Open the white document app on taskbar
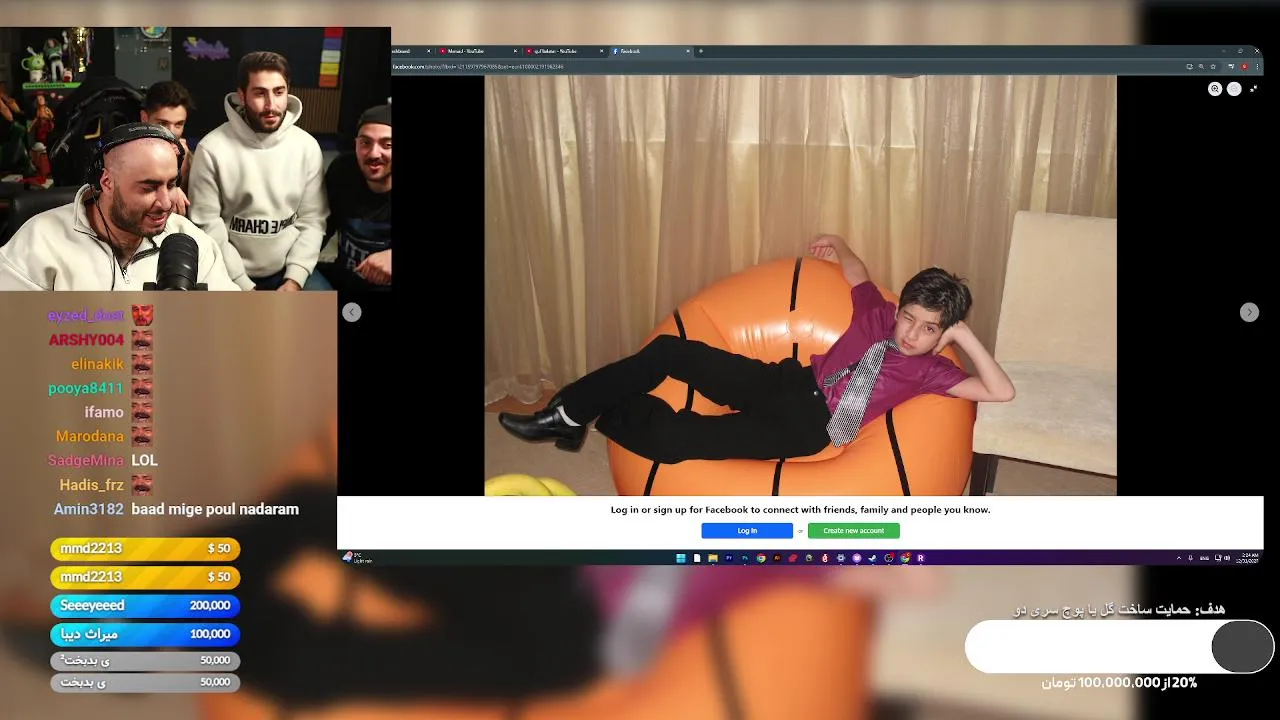The height and width of the screenshot is (720, 1280). (x=697, y=558)
